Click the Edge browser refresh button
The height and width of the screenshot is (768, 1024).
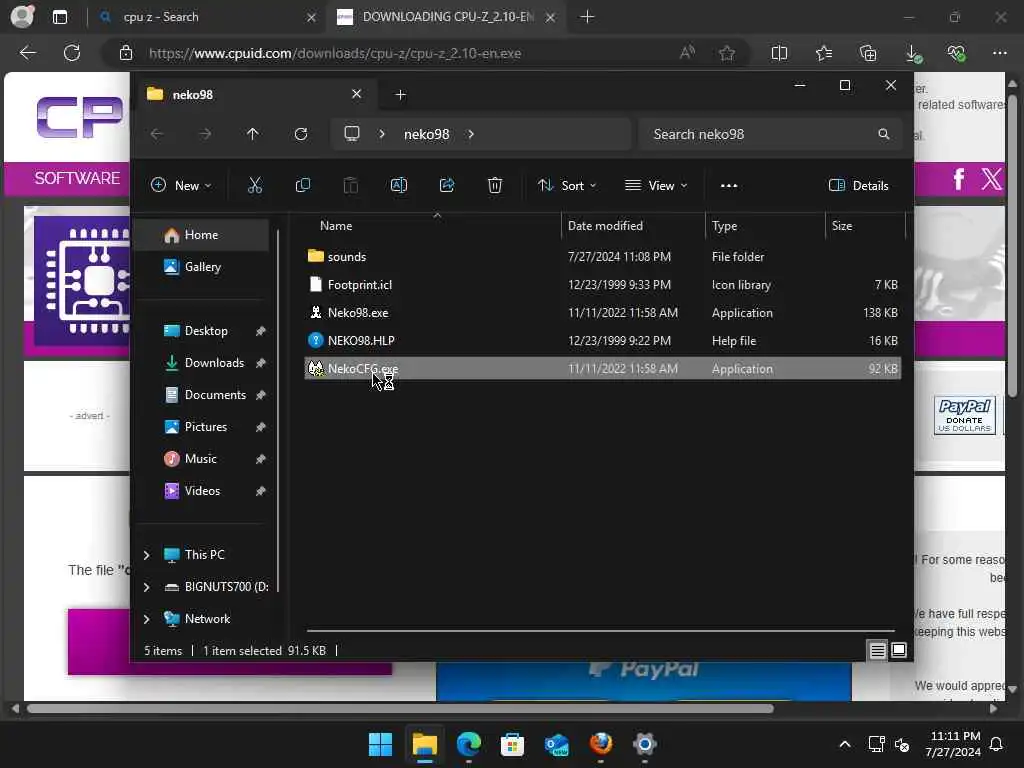[x=72, y=53]
